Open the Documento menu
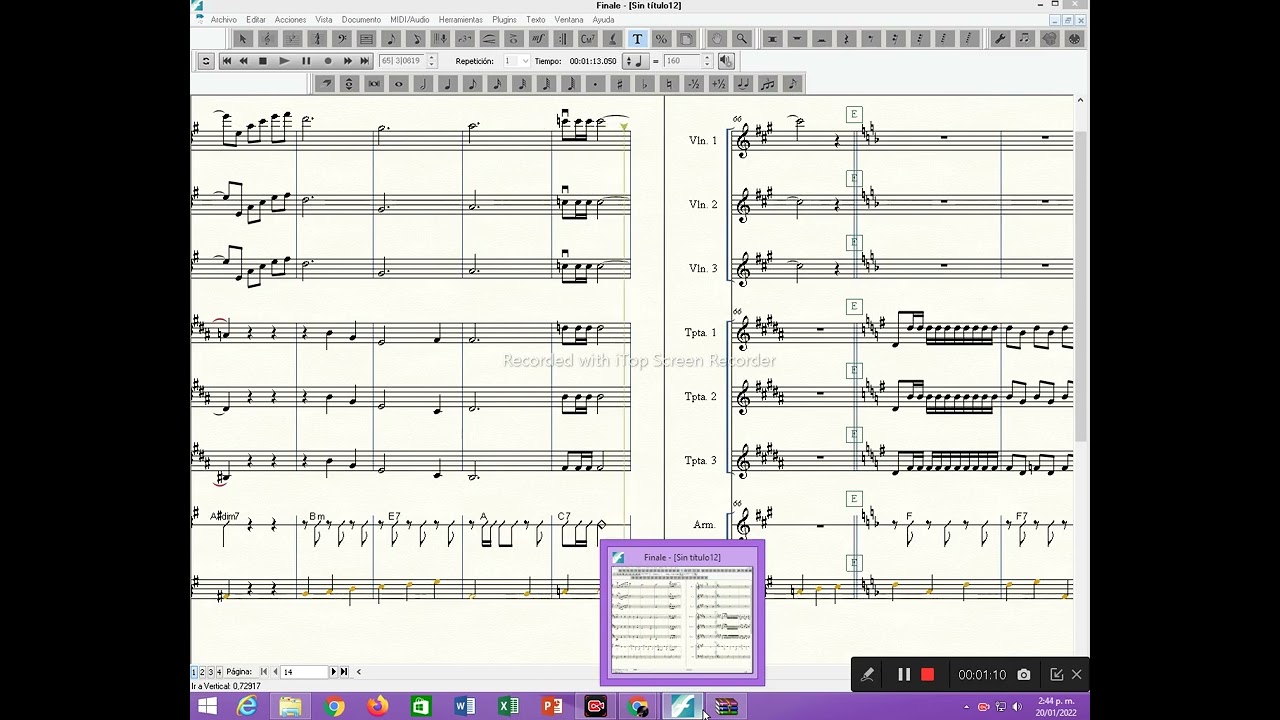Image resolution: width=1280 pixels, height=720 pixels. 361,19
